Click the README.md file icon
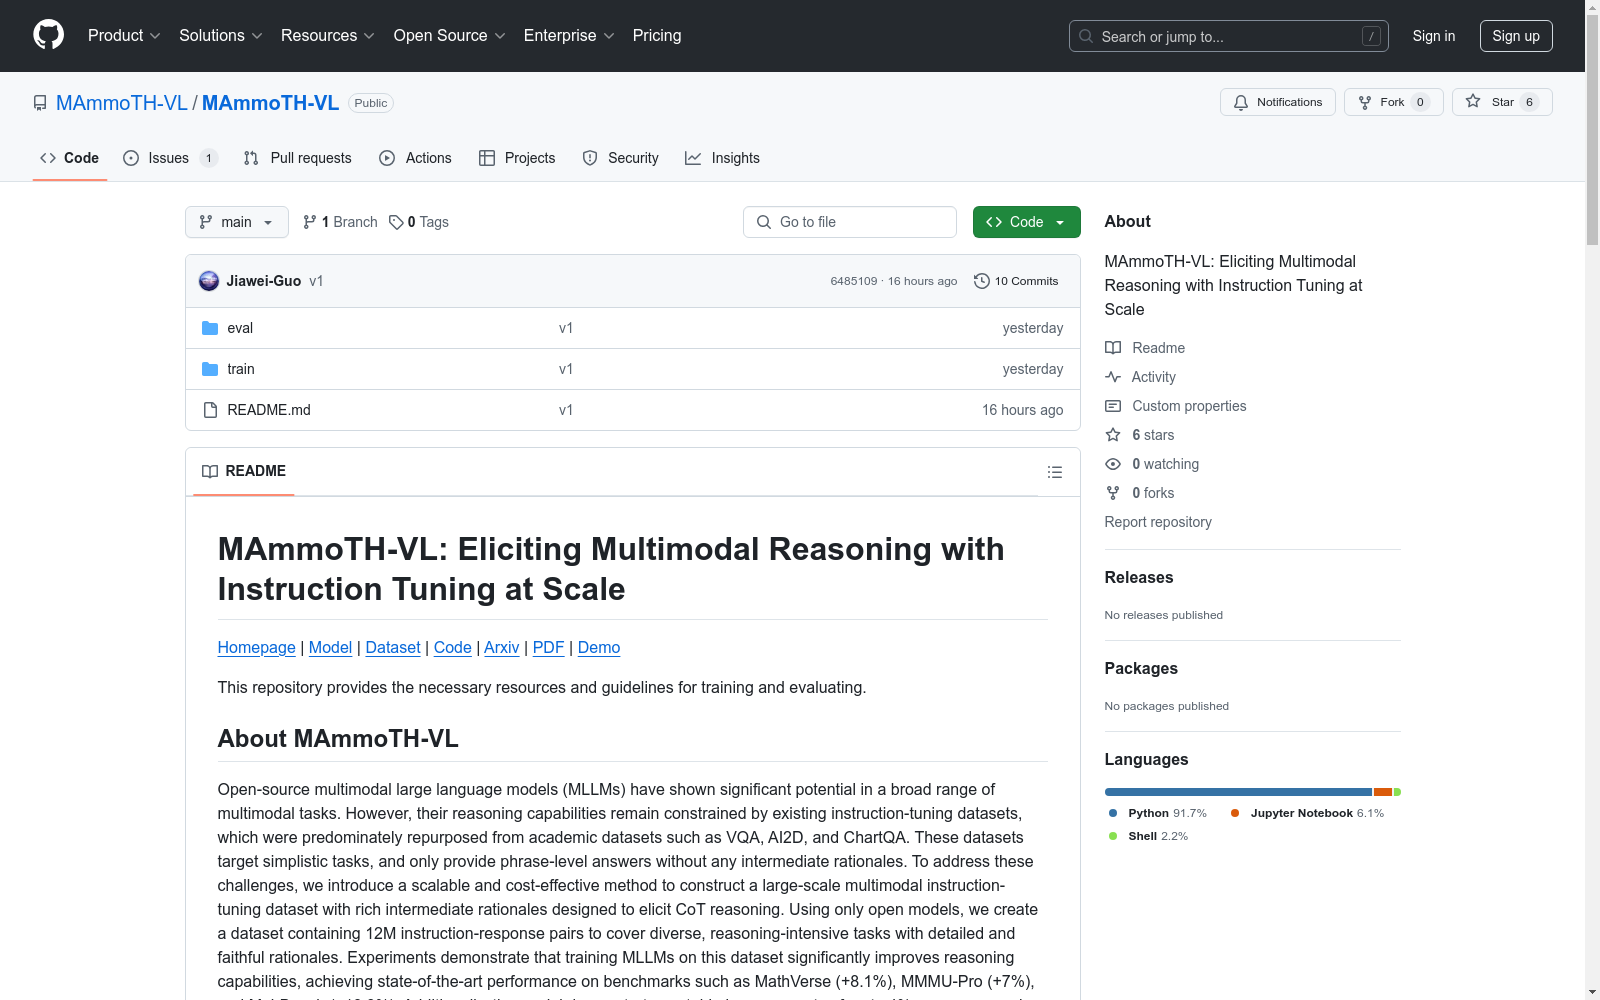Screen dimensions: 1600x1000 (210, 410)
